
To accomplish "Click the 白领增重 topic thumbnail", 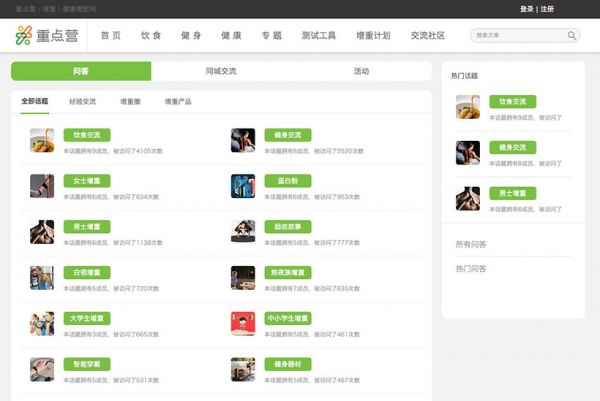I will coord(42,278).
